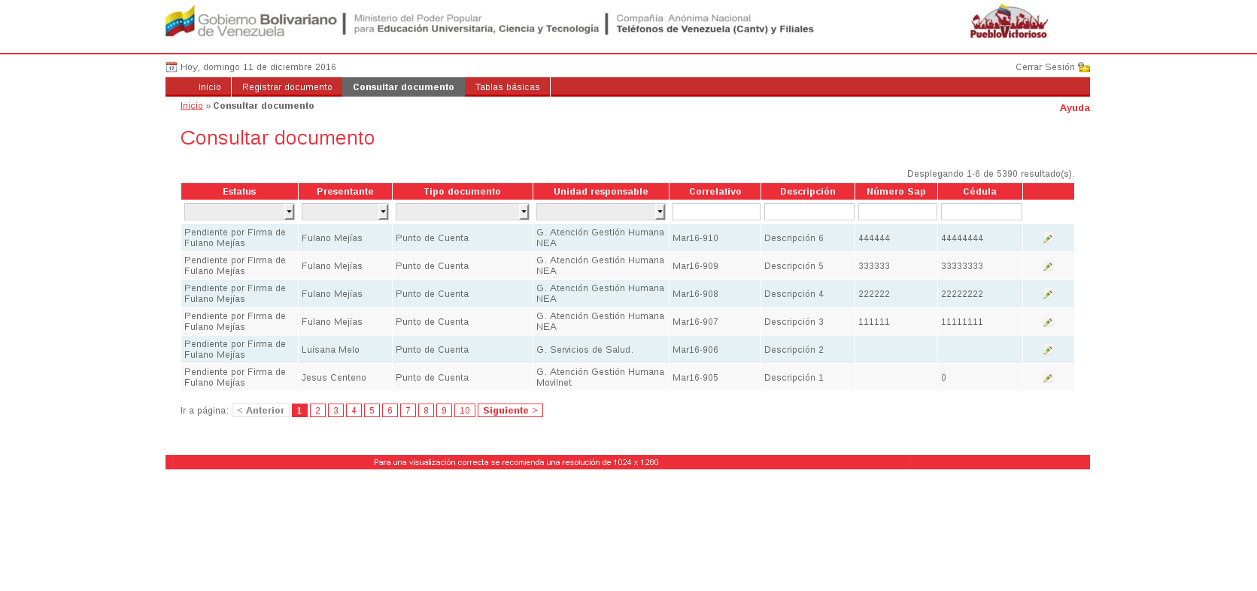Click the Correlativo filter text field
1257x591 pixels.
(x=715, y=212)
